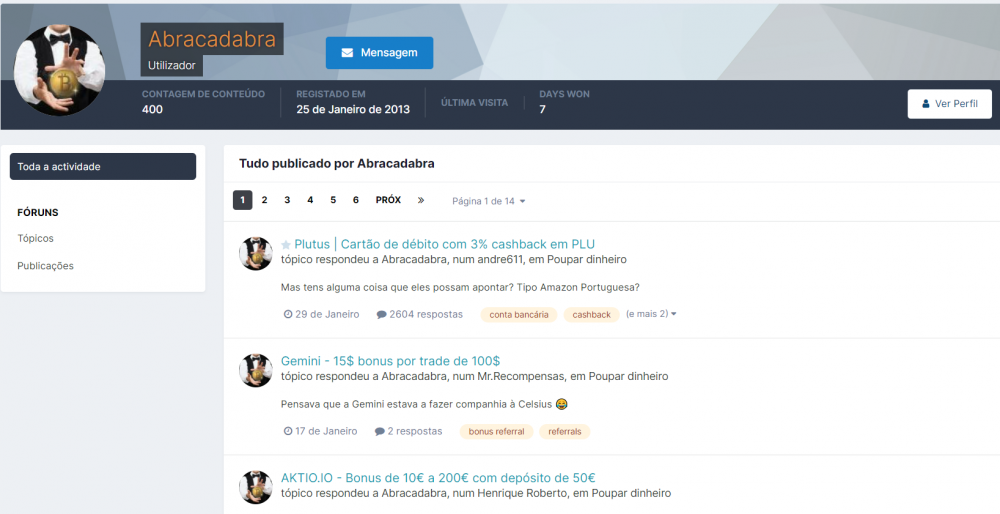Expand the Página 1 de 14 dropdown
Image resolution: width=1000 pixels, height=514 pixels.
click(x=488, y=201)
